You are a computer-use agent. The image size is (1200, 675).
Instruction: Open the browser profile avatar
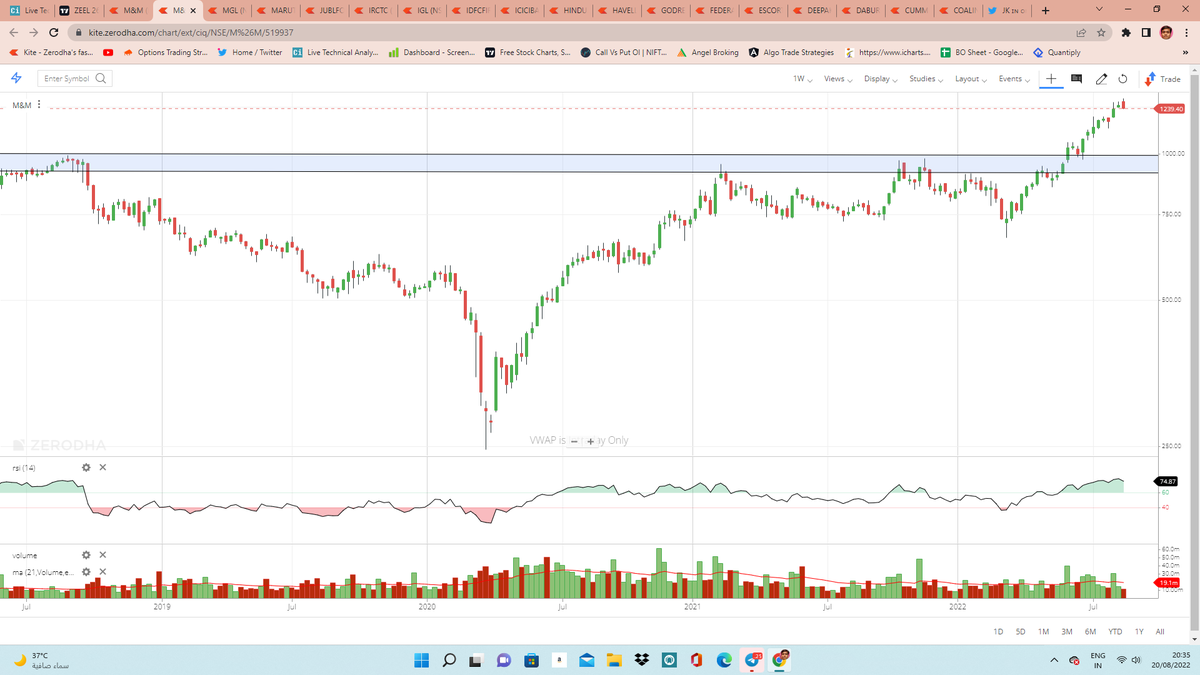click(x=1167, y=33)
